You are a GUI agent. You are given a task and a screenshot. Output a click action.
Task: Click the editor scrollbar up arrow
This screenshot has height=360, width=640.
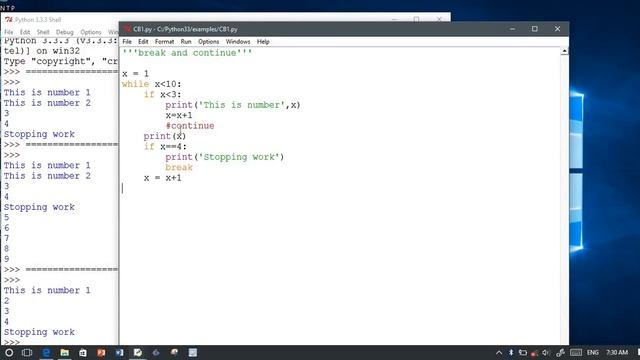[x=564, y=51]
